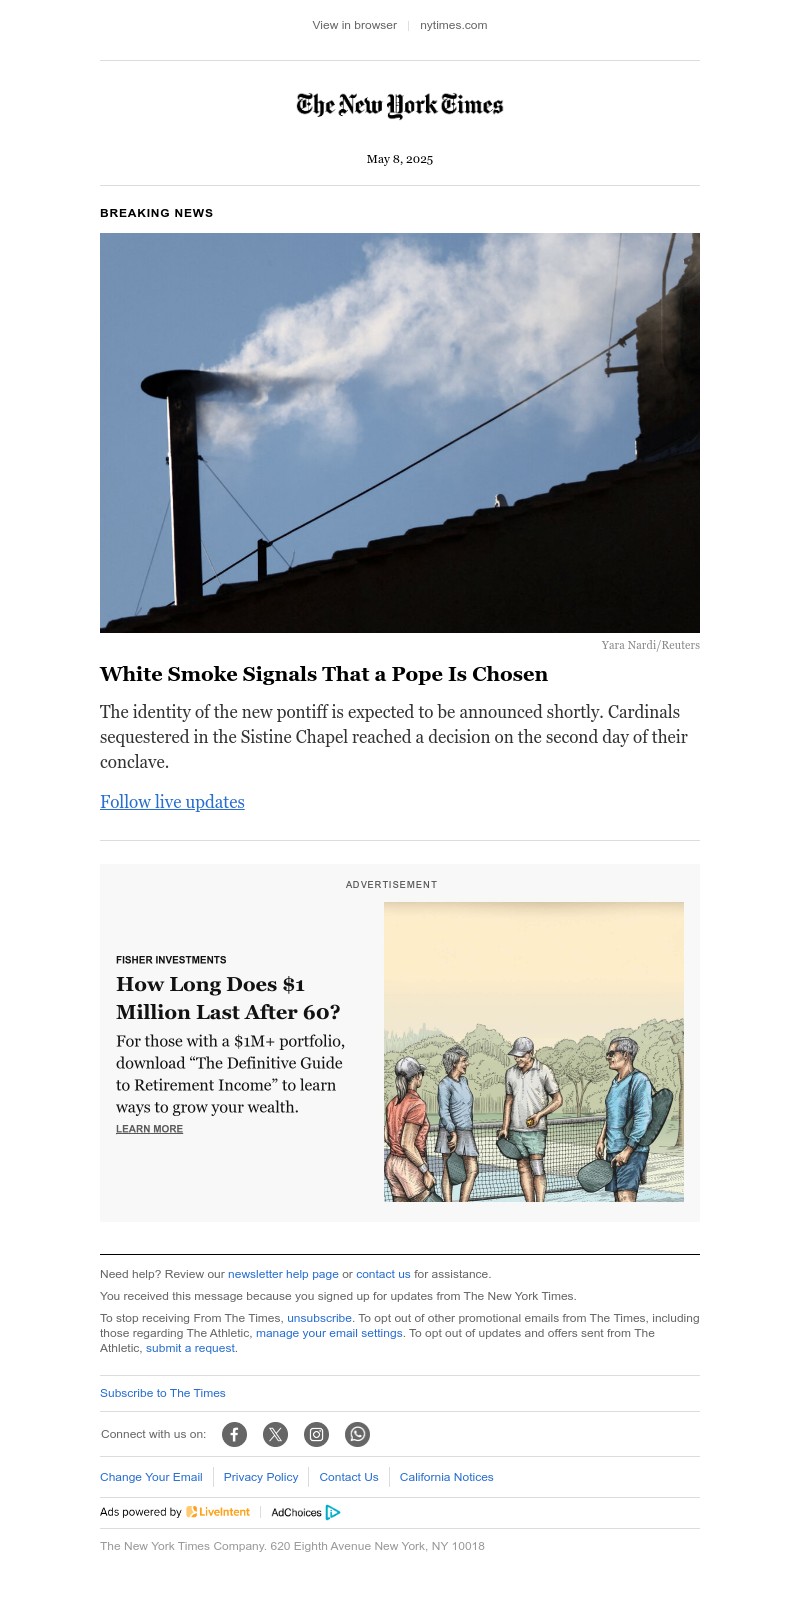Open the Facebook social icon
The height and width of the screenshot is (1603, 800).
[234, 1434]
